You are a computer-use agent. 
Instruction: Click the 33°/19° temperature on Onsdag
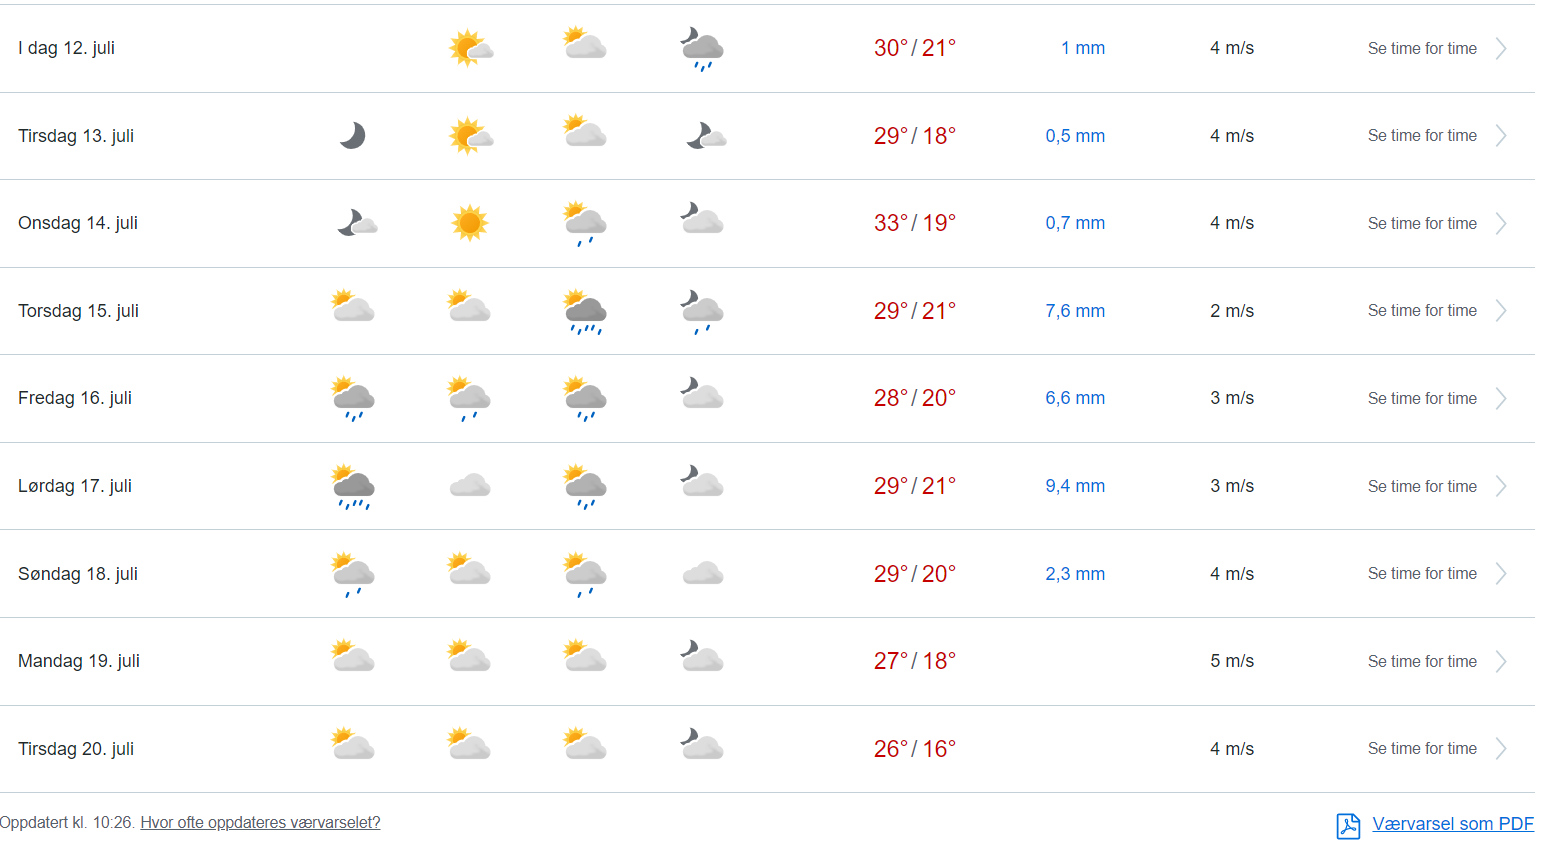pyautogui.click(x=914, y=223)
